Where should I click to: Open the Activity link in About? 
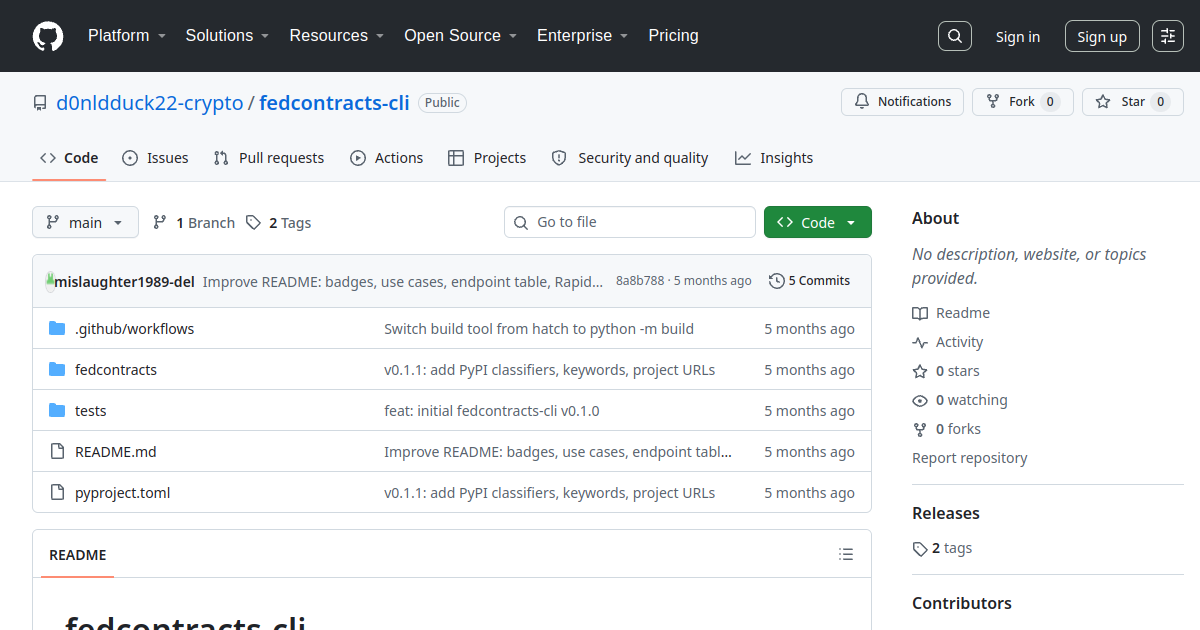[x=948, y=342]
